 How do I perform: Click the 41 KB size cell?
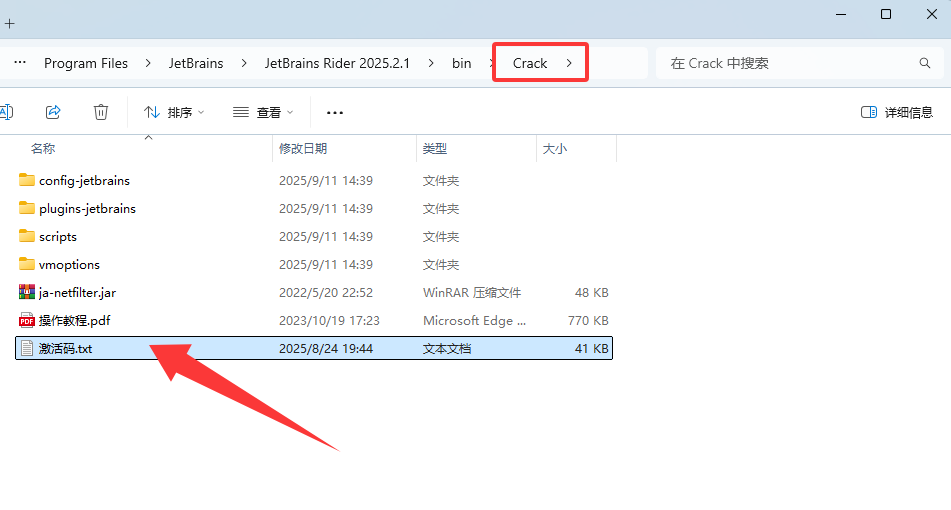tap(591, 348)
